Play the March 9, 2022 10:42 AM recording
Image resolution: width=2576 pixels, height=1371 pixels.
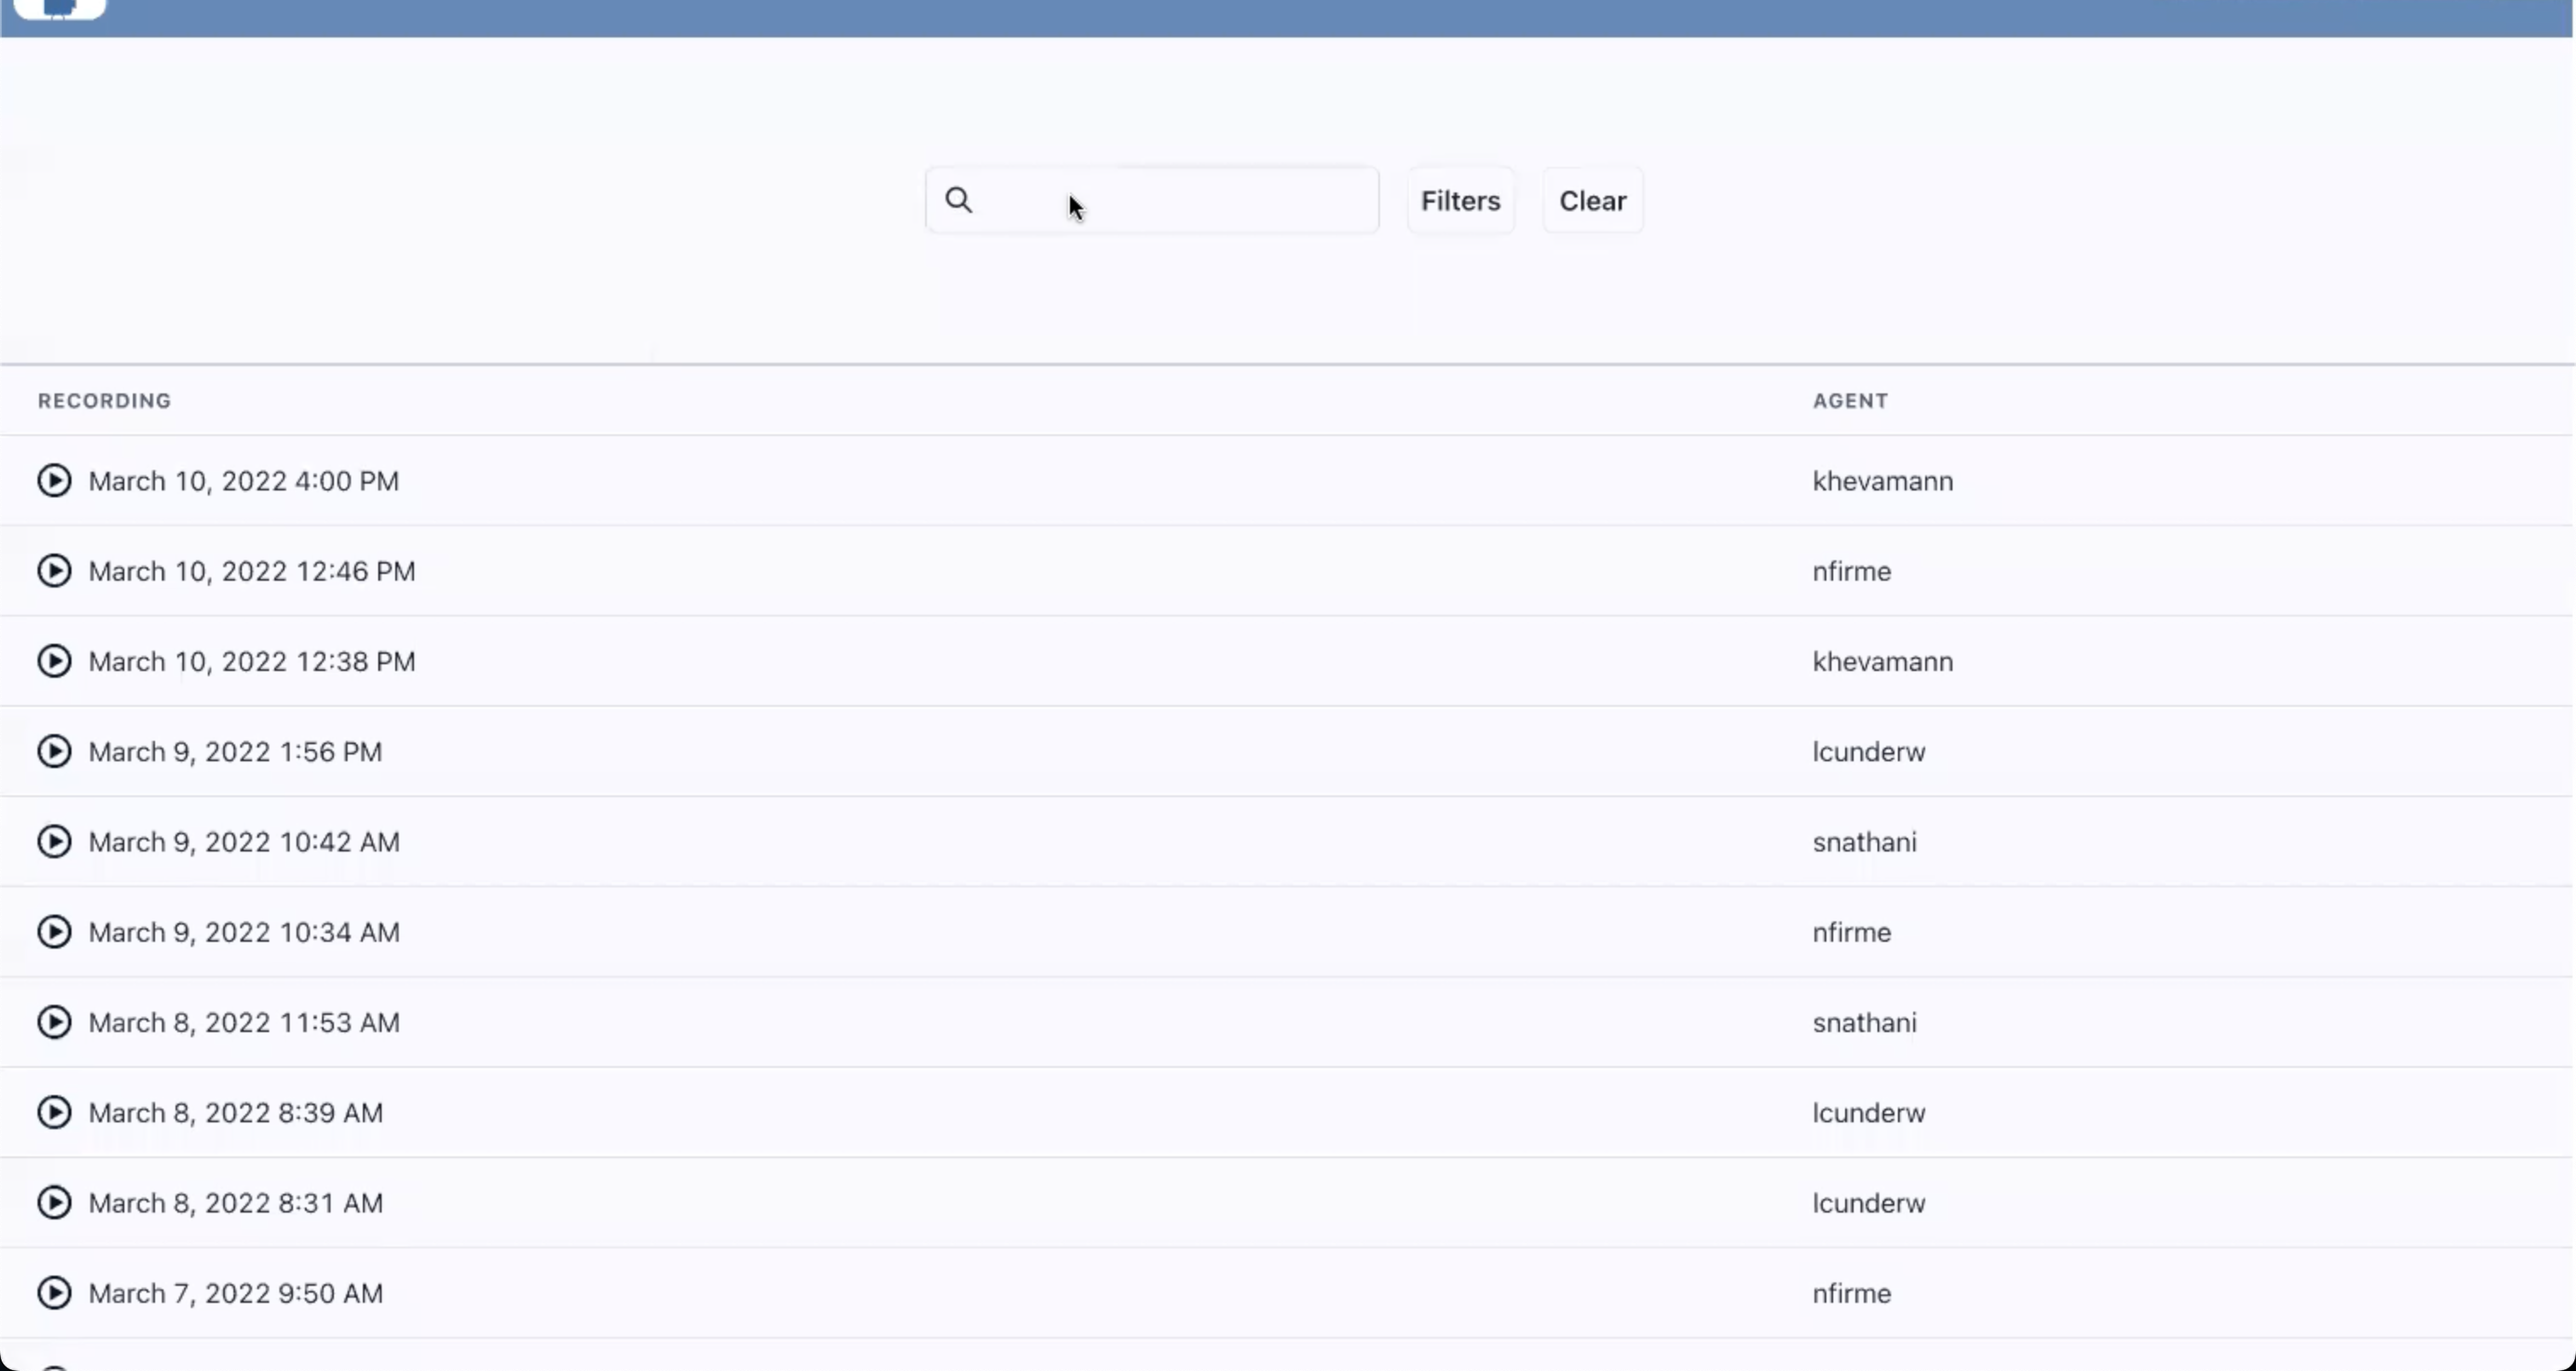tap(54, 842)
